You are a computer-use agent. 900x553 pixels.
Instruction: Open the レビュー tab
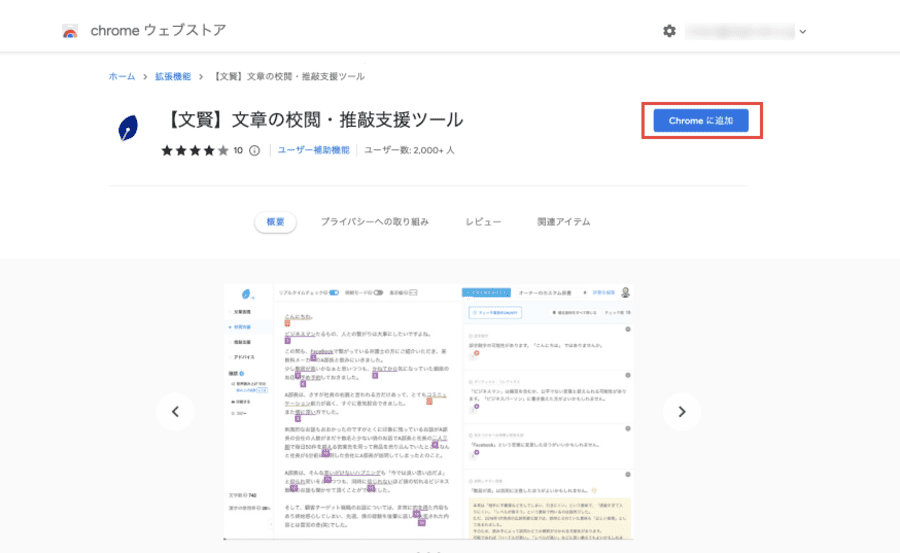point(483,222)
